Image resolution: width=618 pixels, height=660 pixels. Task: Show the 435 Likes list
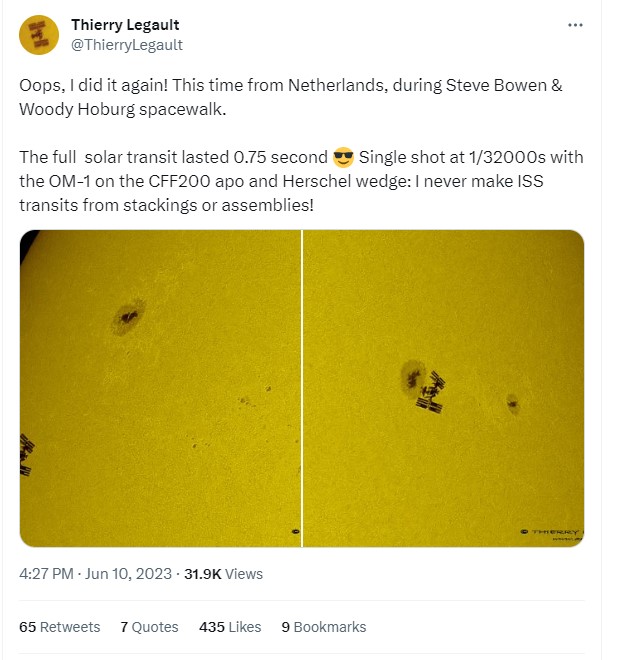230,627
